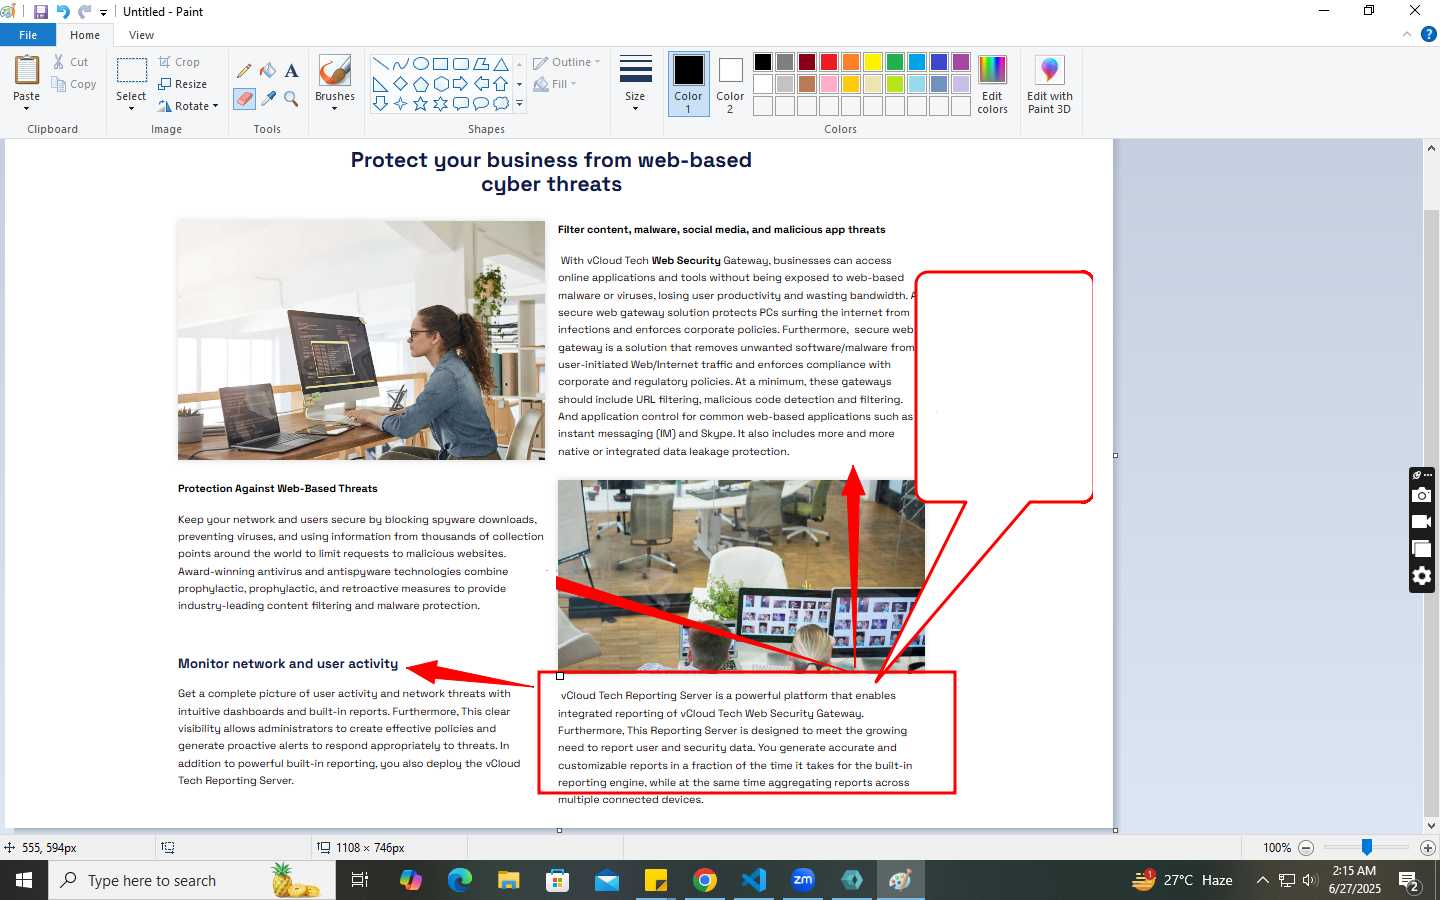Open Visual Studio Code from taskbar
Viewport: 1440px width, 900px height.
(x=754, y=880)
